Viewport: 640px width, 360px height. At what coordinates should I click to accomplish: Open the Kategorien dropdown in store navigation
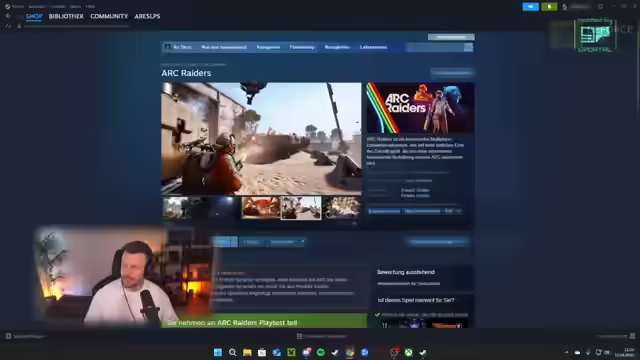click(x=268, y=47)
